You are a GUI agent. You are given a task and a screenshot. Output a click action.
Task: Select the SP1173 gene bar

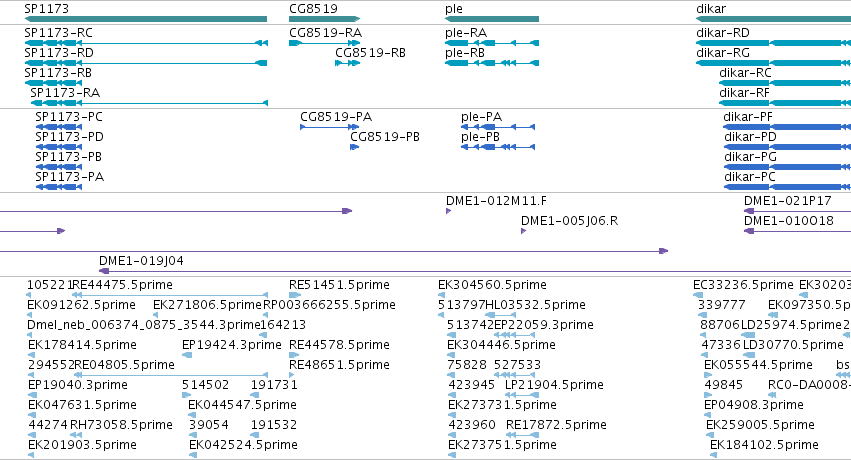pos(145,19)
